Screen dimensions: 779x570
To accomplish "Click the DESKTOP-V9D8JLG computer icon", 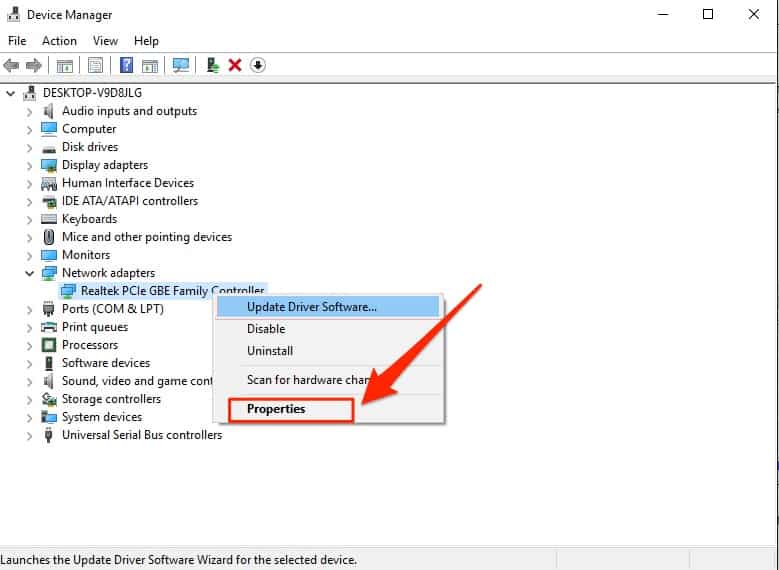I will pos(30,93).
